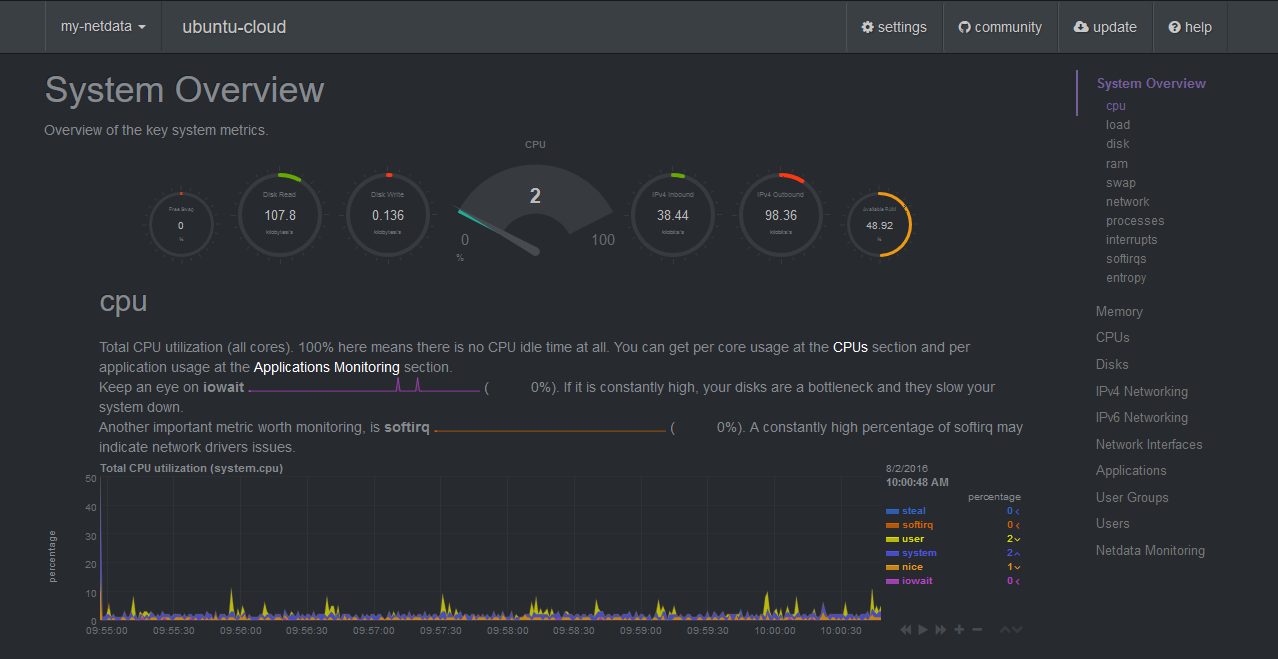
Task: Zoom into the CPU chart with plus icon
Action: pyautogui.click(x=959, y=629)
